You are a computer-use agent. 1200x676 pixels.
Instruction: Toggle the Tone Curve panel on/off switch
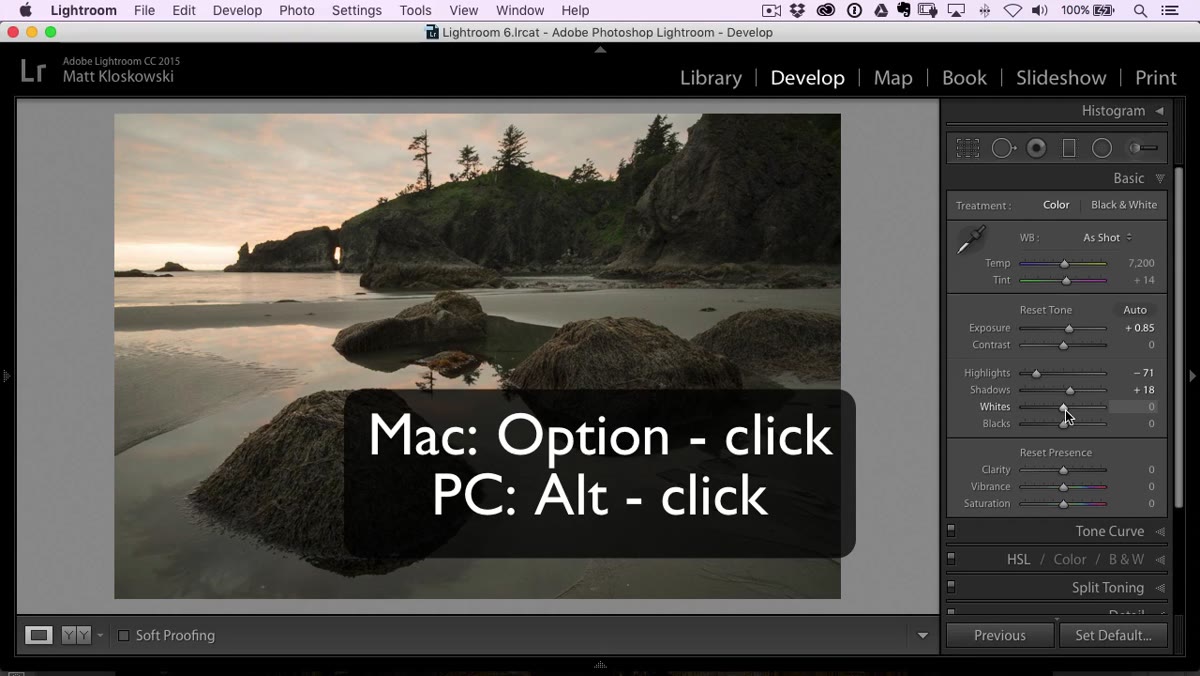[x=951, y=531]
